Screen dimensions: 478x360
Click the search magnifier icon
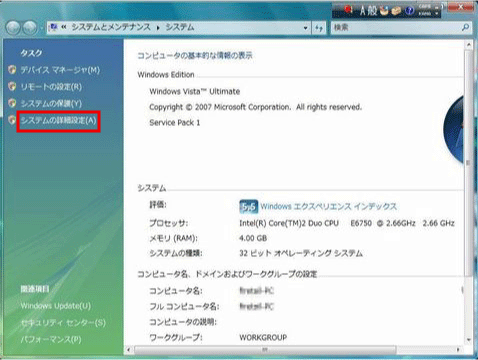465,27
